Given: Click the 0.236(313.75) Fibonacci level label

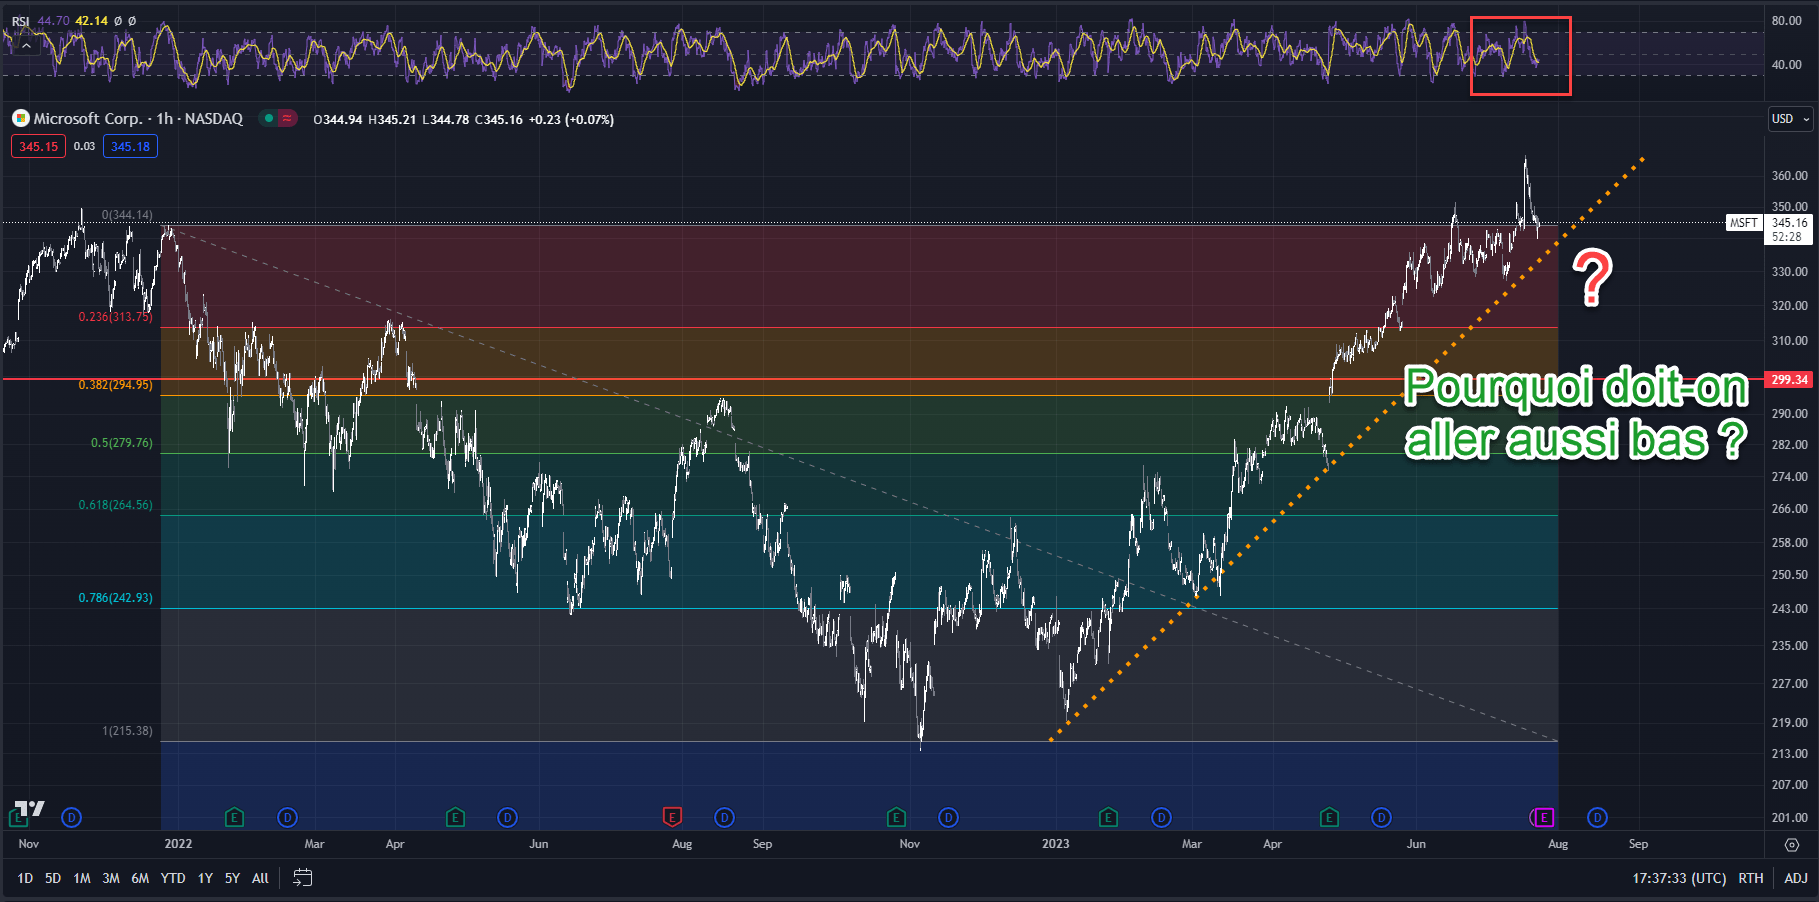Looking at the screenshot, I should coord(116,317).
